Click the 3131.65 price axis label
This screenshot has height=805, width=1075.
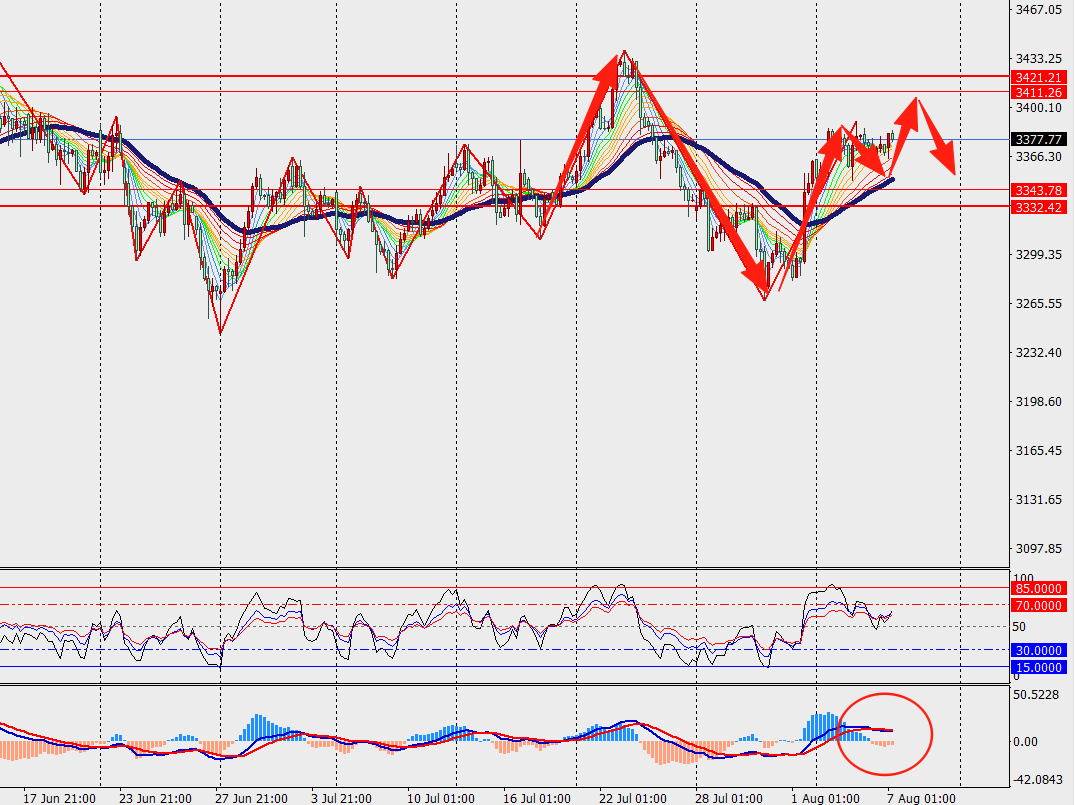pyautogui.click(x=1038, y=499)
